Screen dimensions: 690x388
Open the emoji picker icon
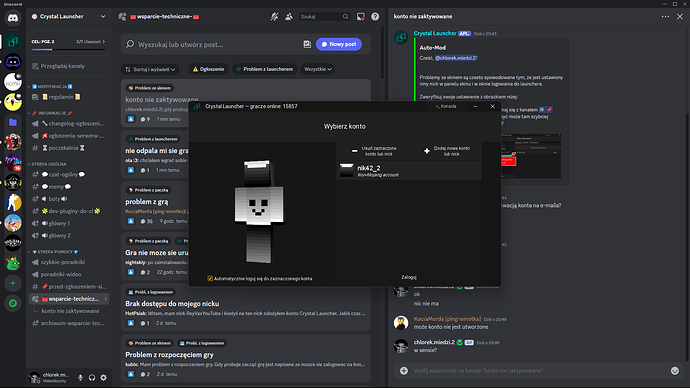point(675,371)
